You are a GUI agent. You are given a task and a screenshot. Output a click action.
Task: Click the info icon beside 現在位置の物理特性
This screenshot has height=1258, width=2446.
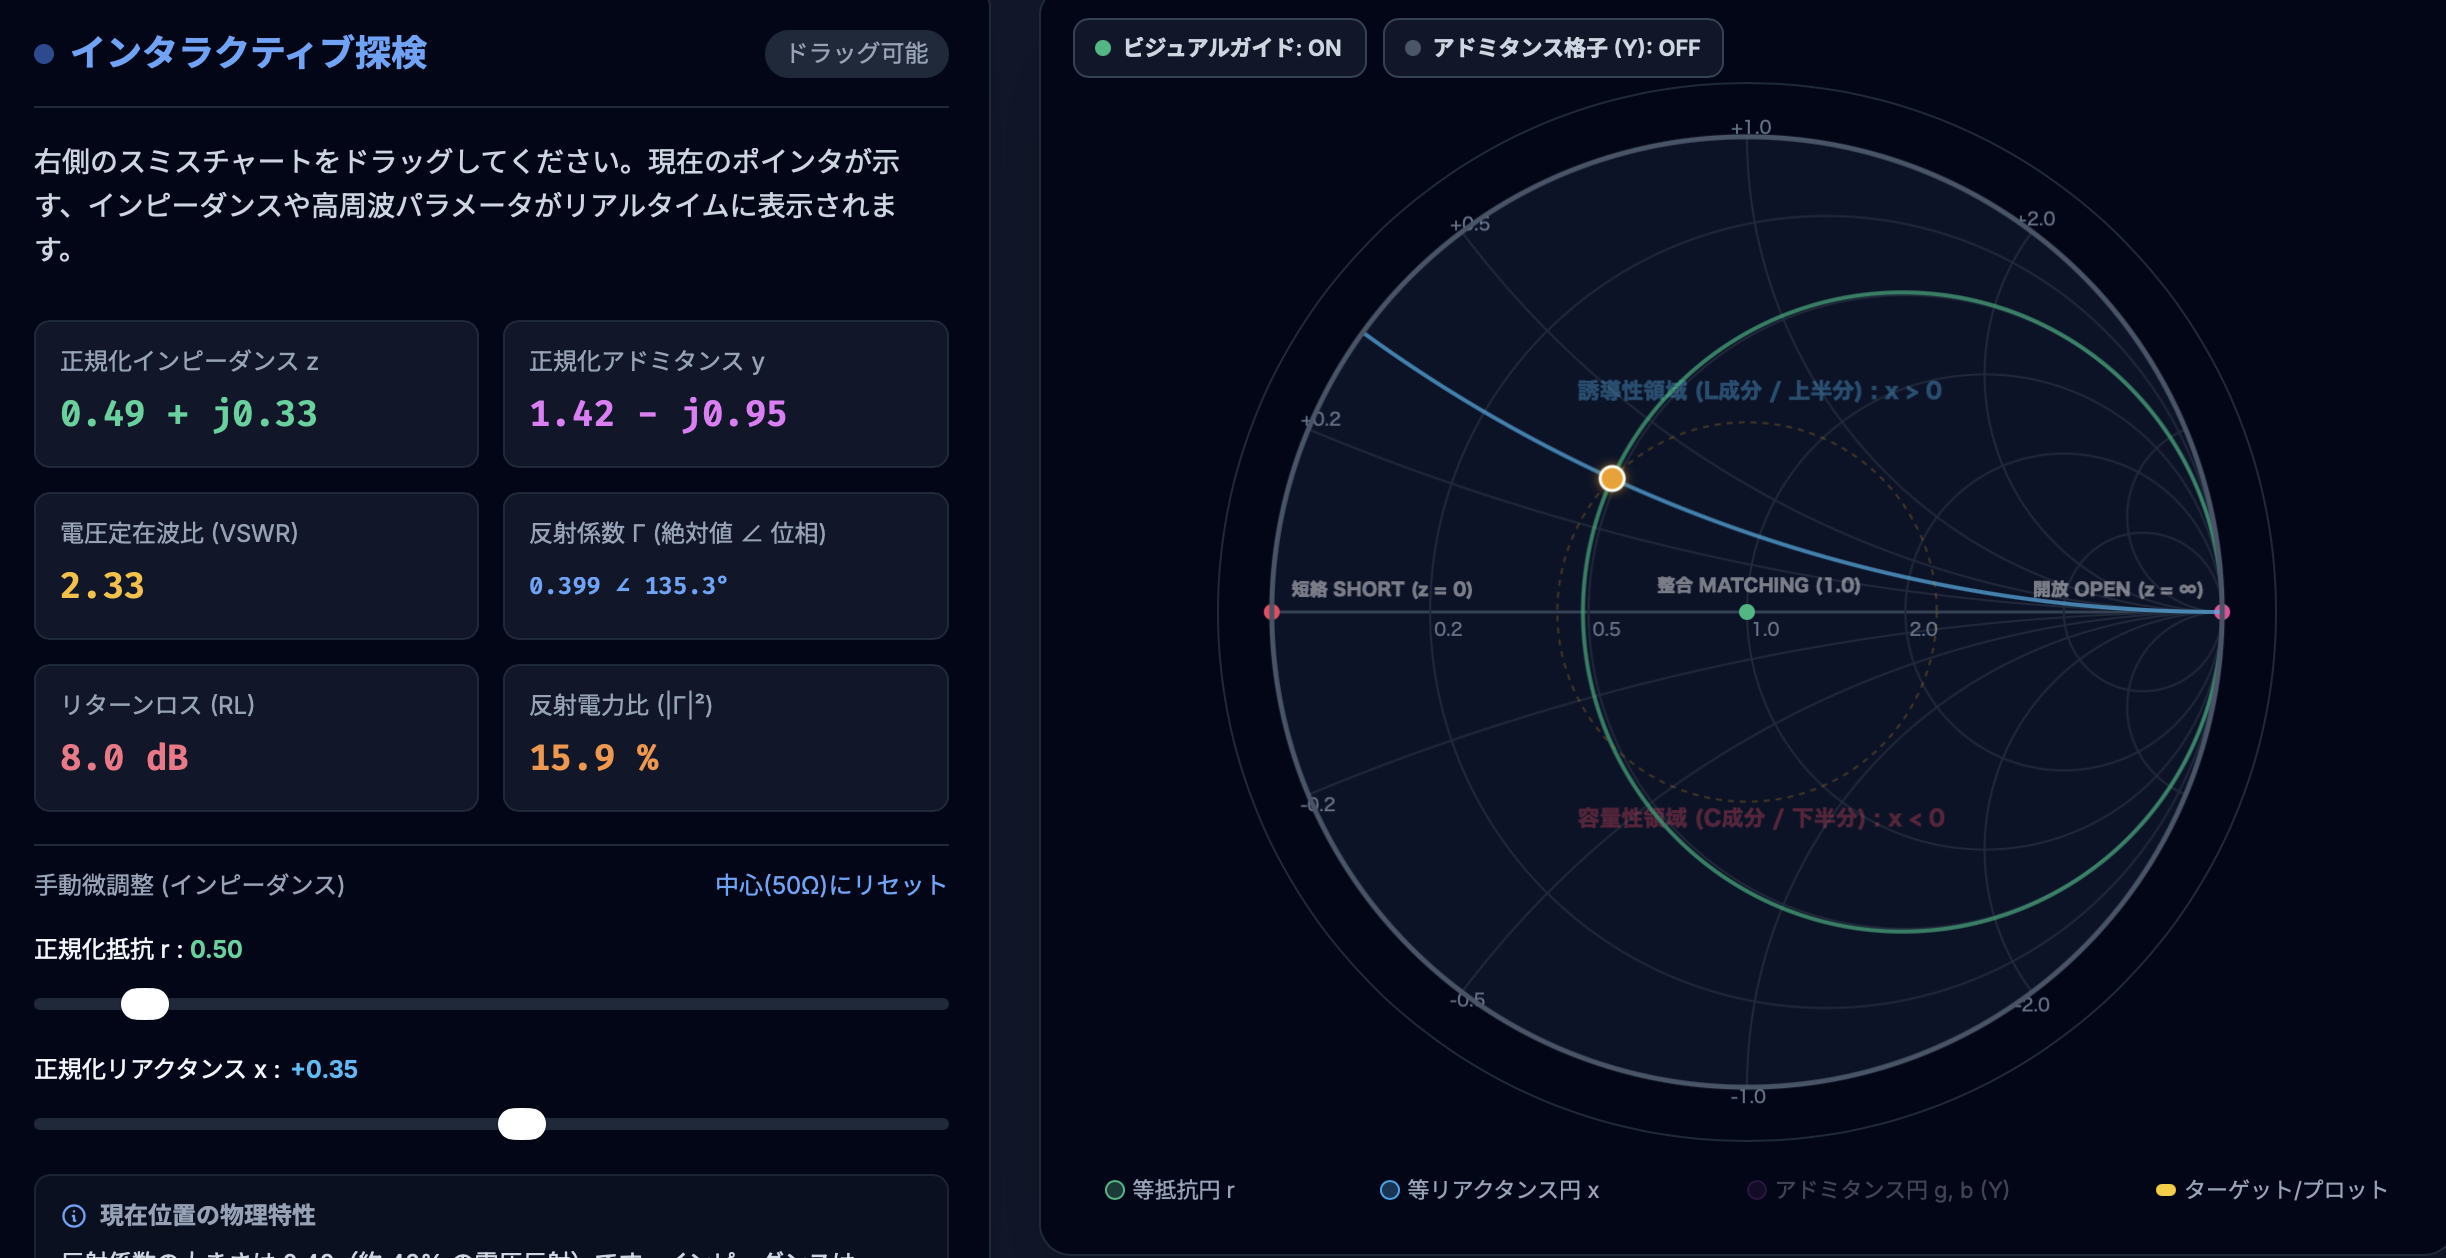click(x=74, y=1216)
